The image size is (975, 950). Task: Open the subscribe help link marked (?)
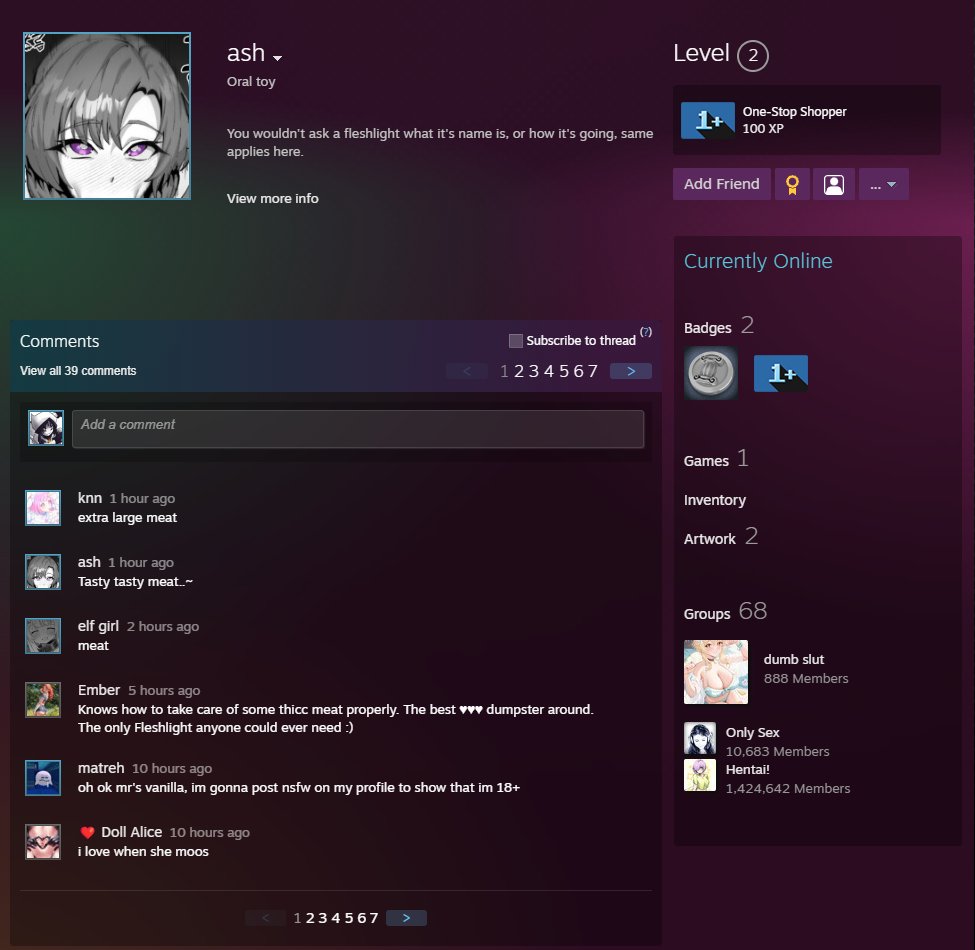pos(646,331)
